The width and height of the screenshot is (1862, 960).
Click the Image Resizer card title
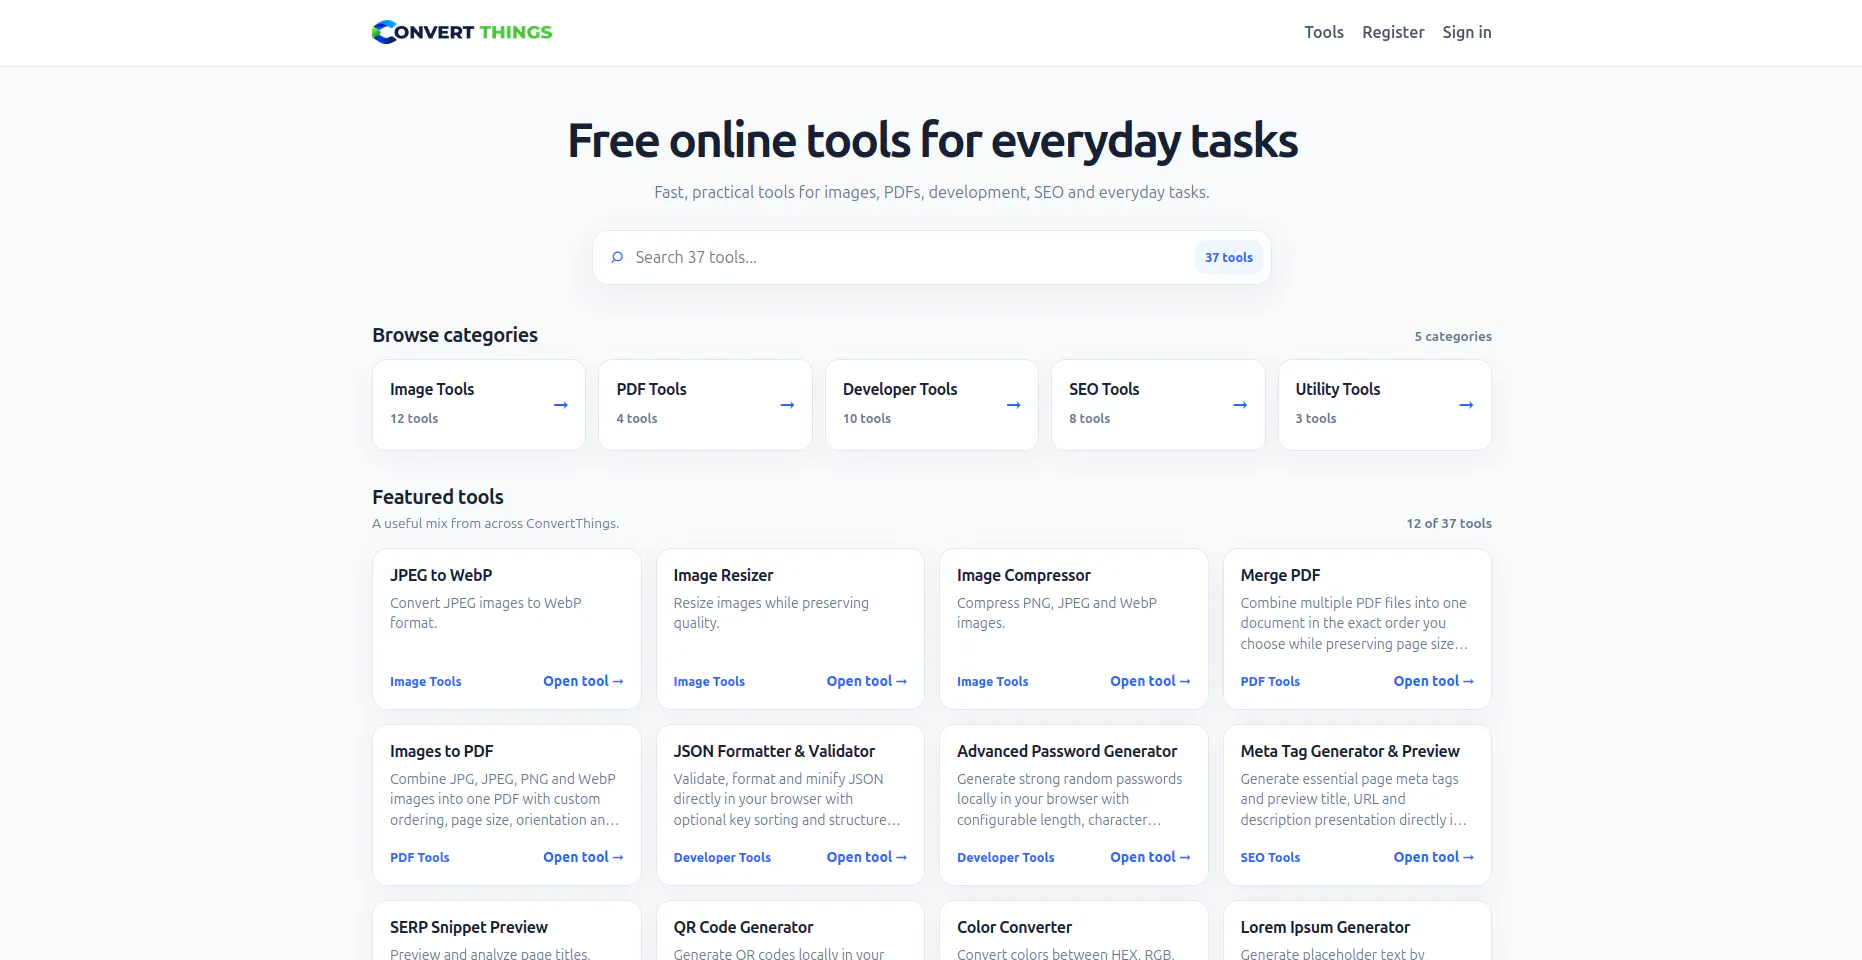coord(723,575)
